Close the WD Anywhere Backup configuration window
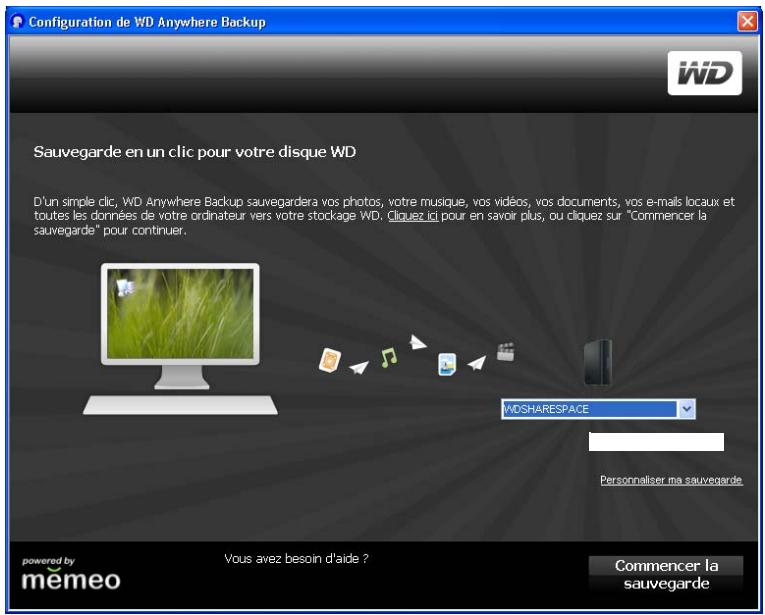Screen dimensions: 765x615 tap(747, 21)
